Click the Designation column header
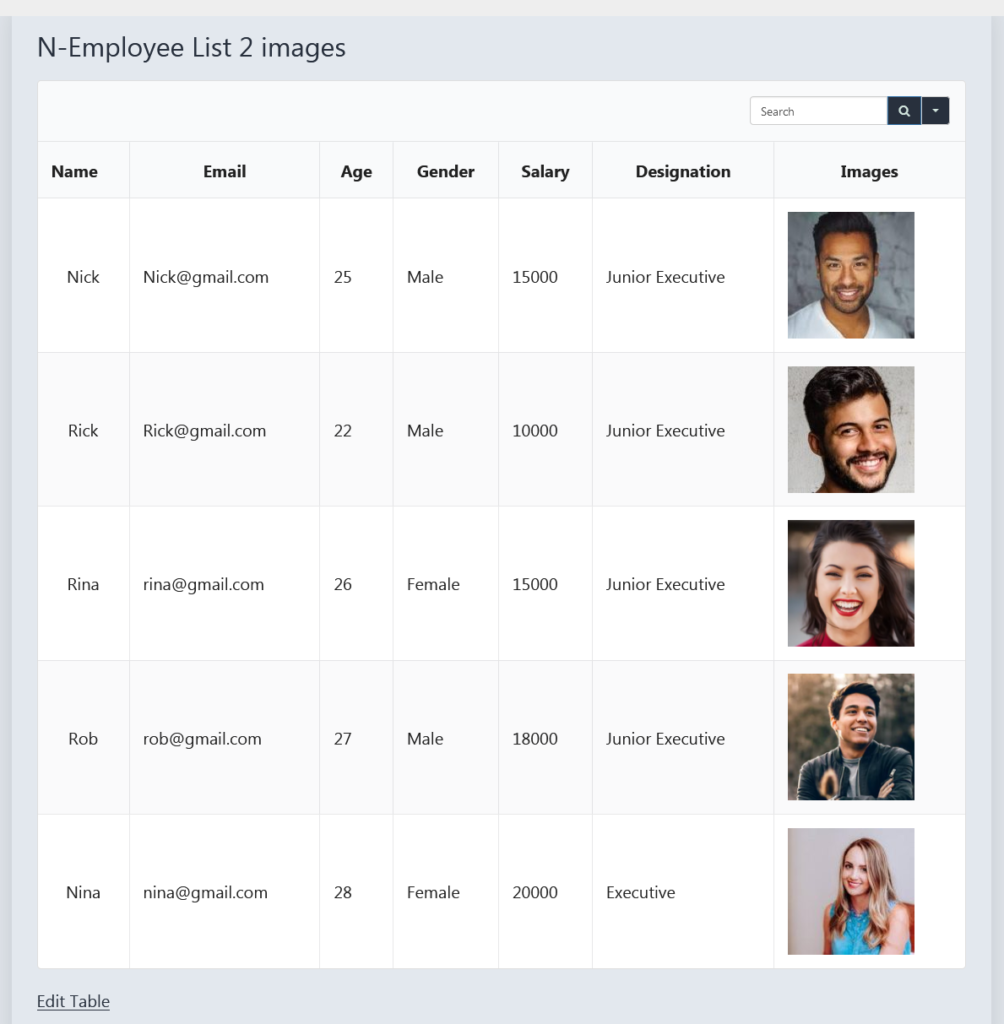Viewport: 1004px width, 1024px height. pos(683,171)
